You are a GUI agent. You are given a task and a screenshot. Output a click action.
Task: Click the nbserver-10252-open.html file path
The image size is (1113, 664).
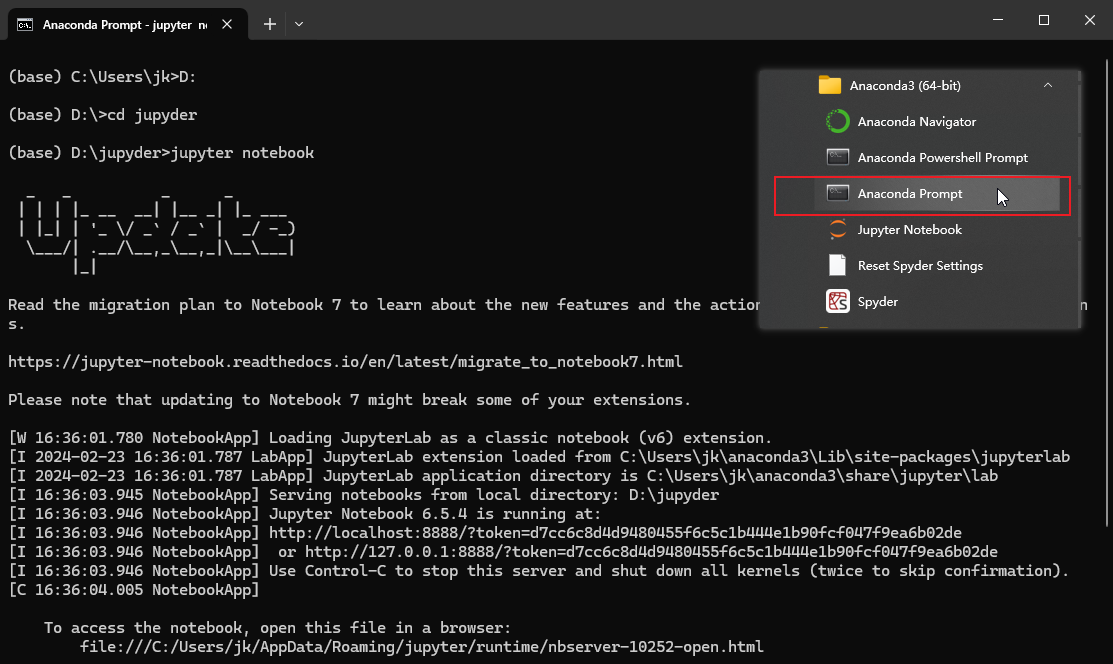(x=422, y=647)
